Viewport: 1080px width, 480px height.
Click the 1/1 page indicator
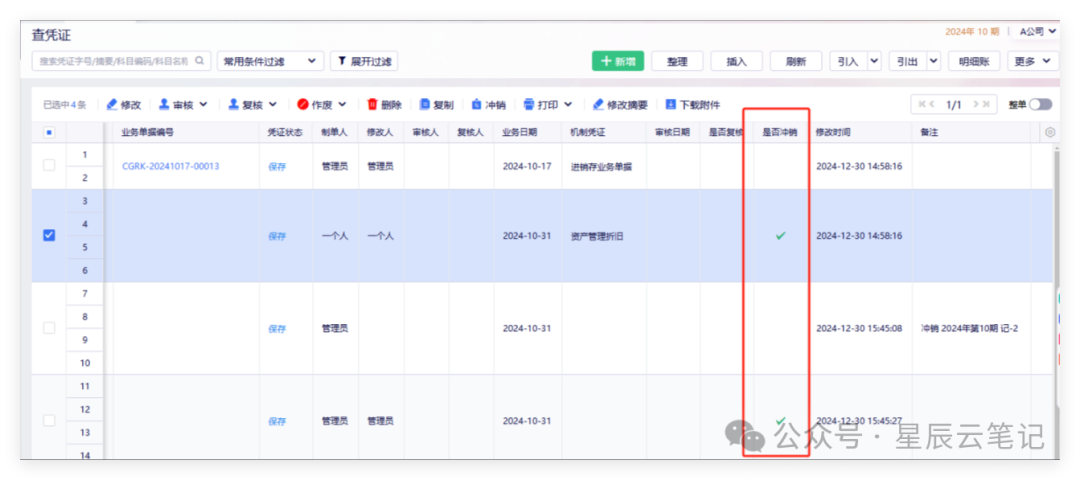coord(953,105)
